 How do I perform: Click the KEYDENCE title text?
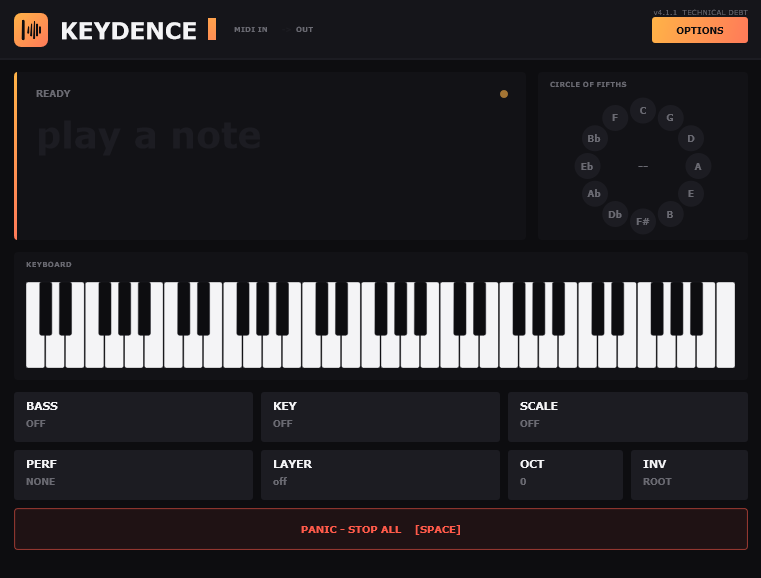pos(129,31)
